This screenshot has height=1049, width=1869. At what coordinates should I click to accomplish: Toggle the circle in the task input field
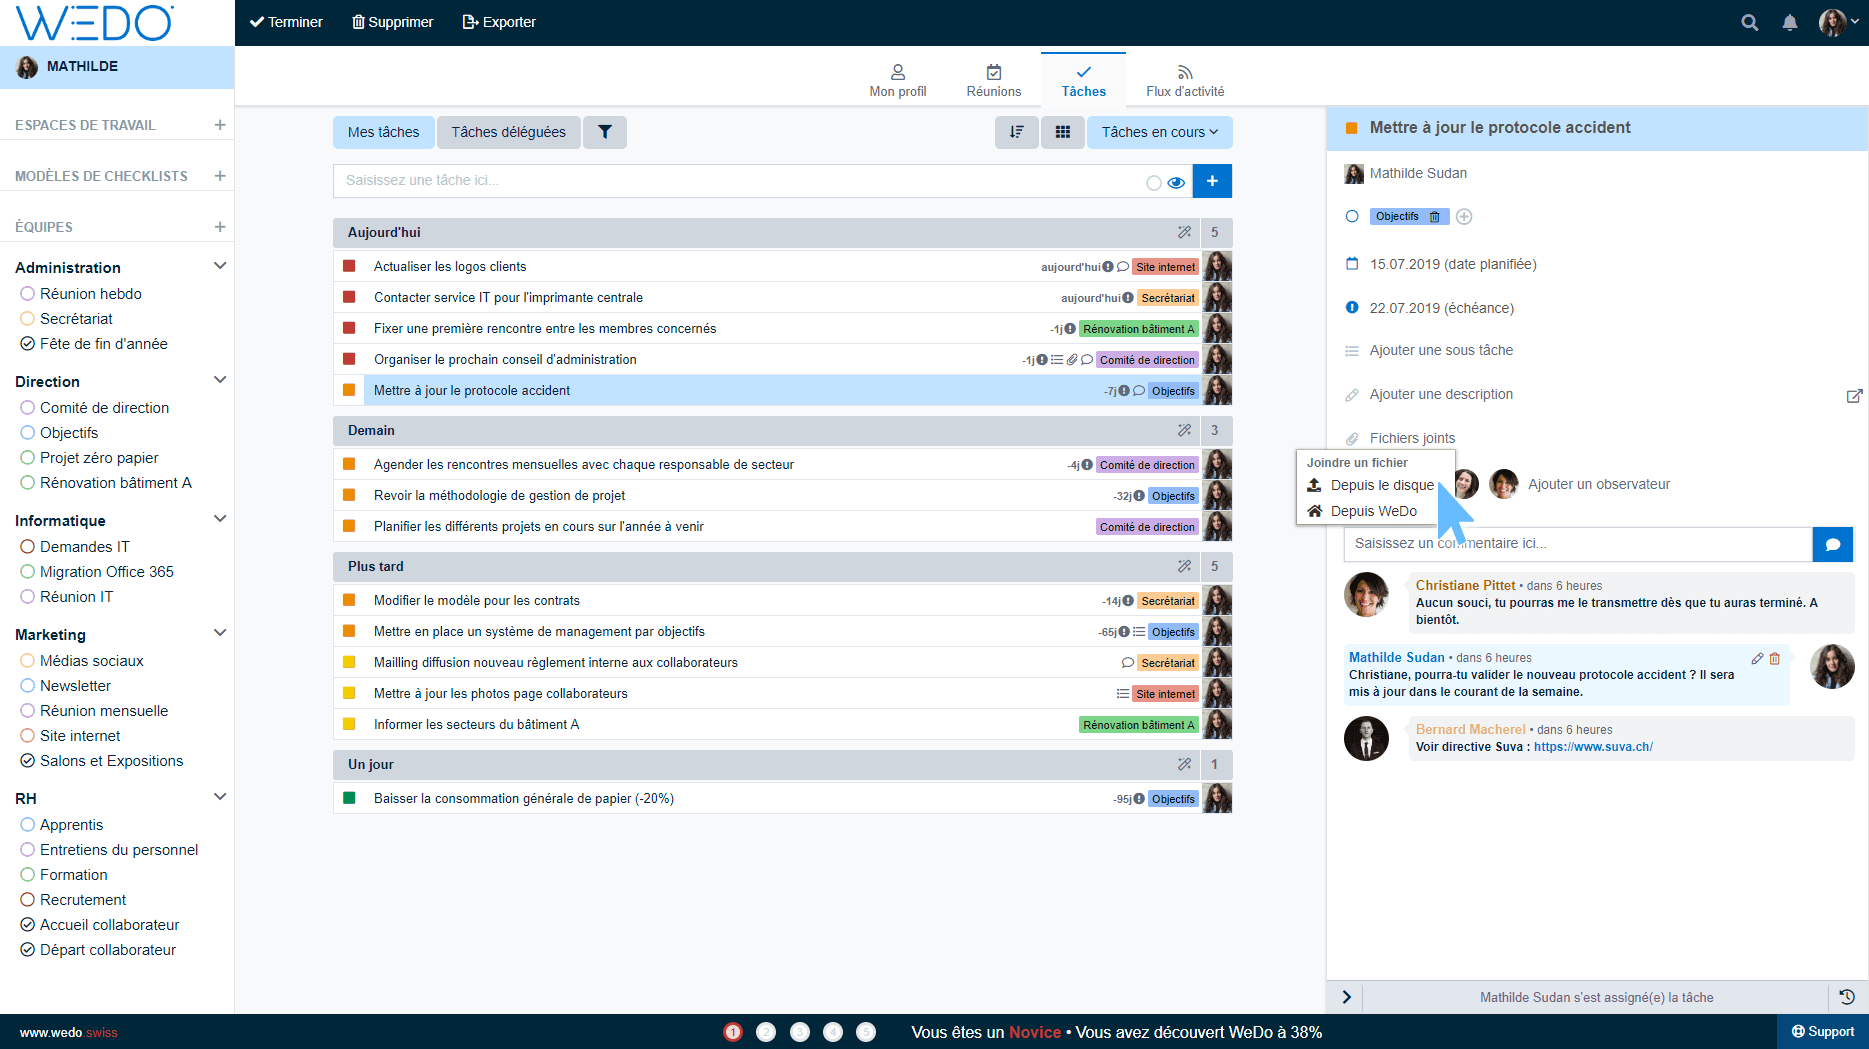[1153, 183]
